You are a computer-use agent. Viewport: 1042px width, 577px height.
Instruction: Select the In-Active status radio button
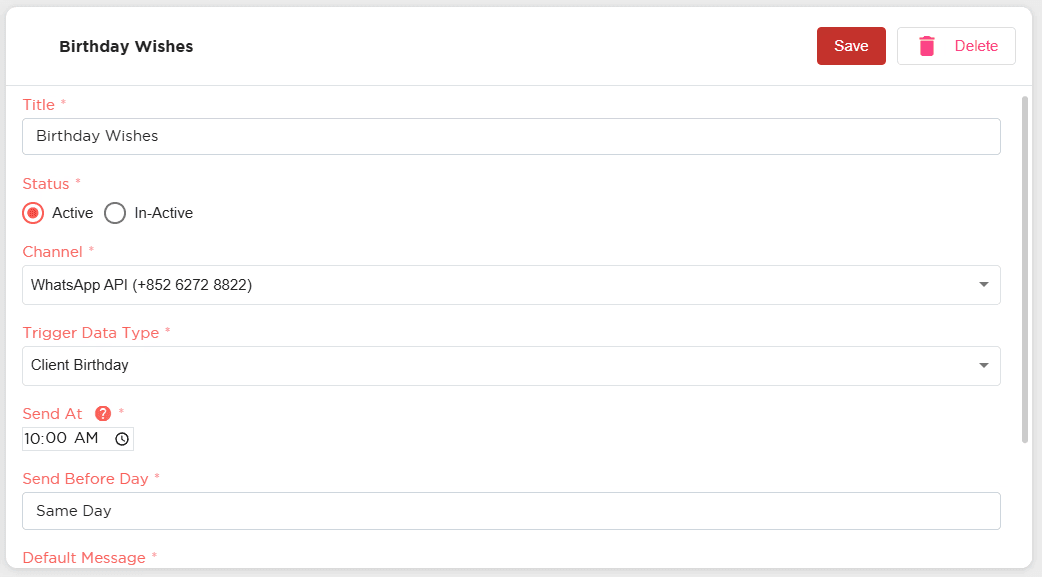115,213
